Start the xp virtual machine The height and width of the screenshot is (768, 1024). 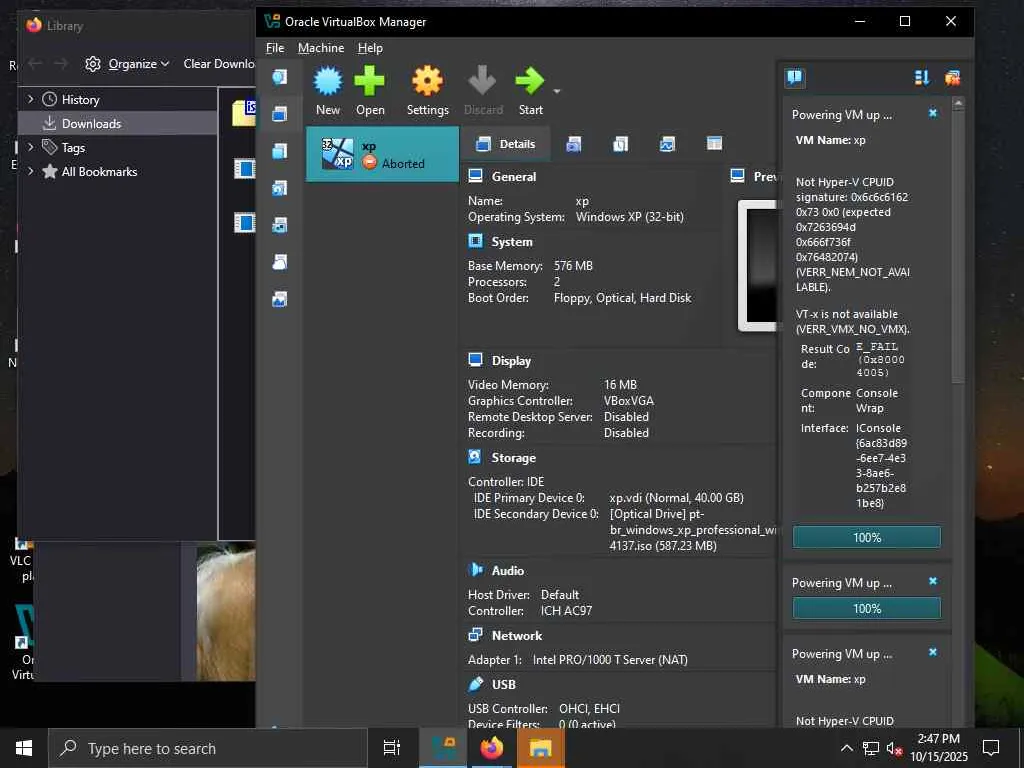[530, 91]
